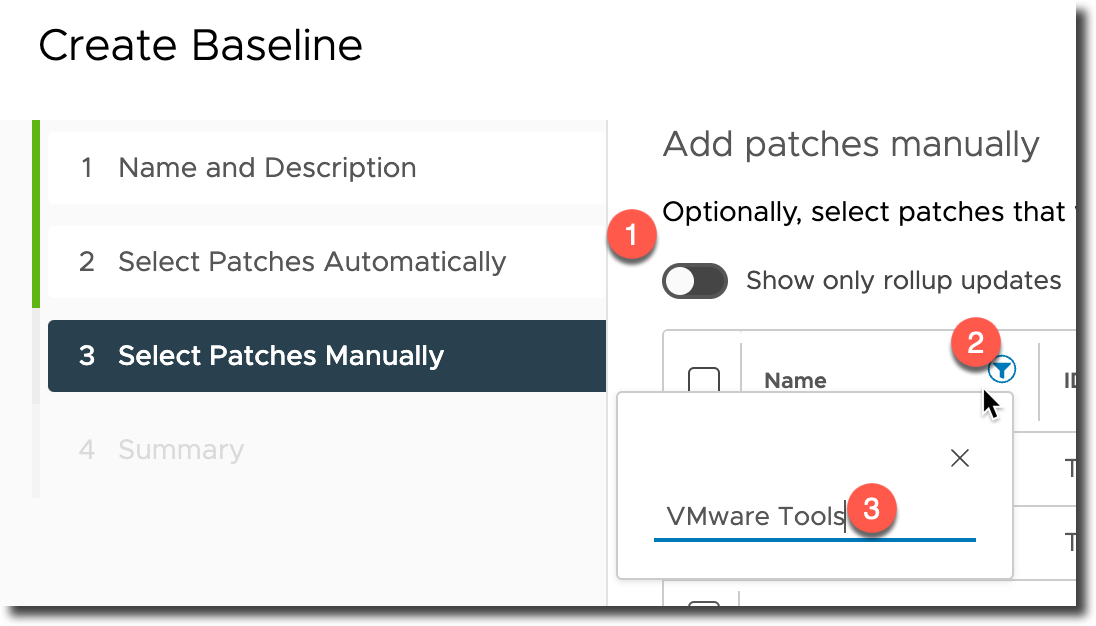Close the filter popup with the X
1096x626 pixels.
(960, 458)
